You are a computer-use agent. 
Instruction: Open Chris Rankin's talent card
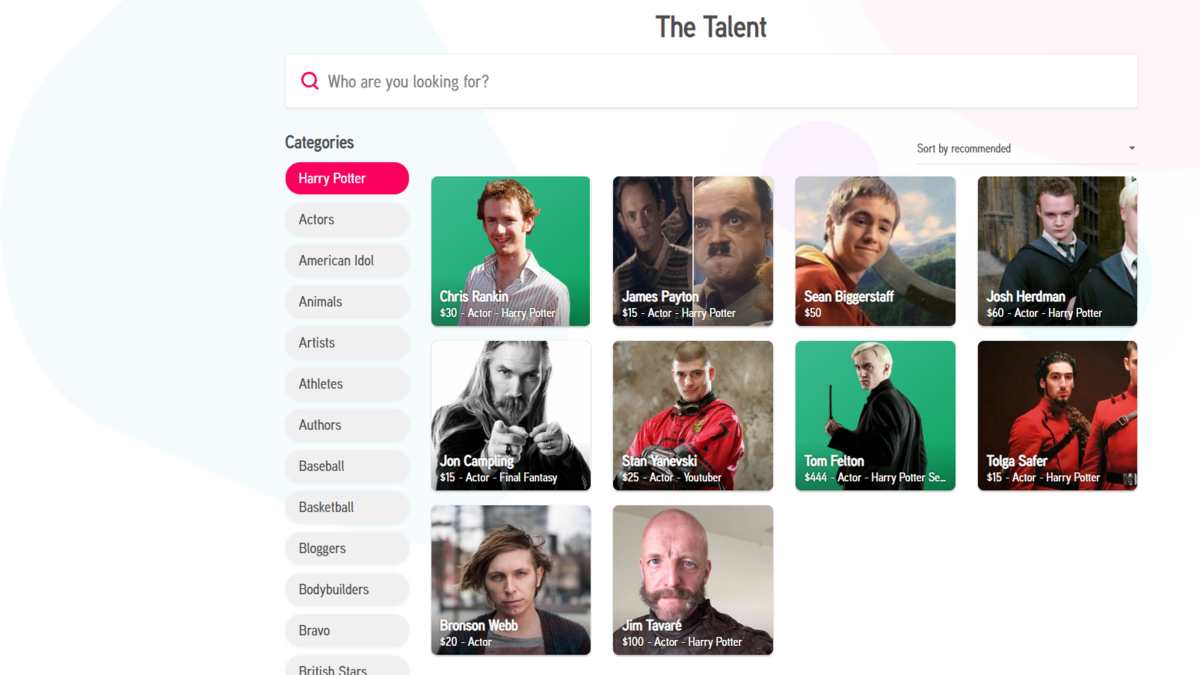click(511, 251)
